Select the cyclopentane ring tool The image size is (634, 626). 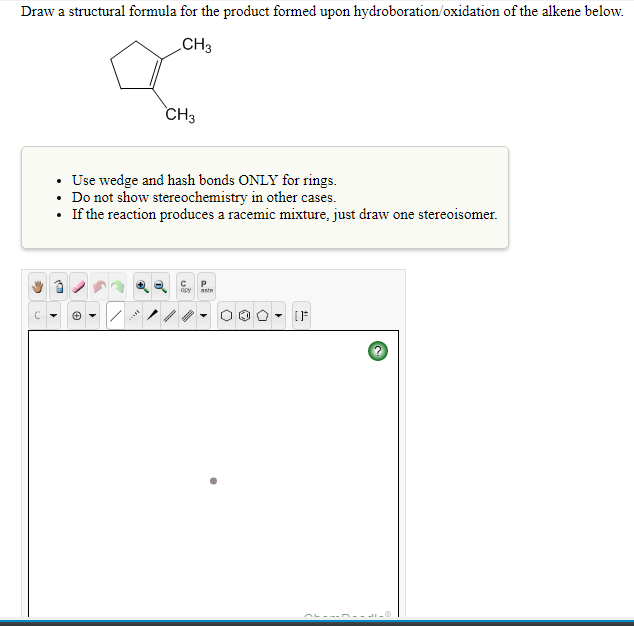point(262,315)
